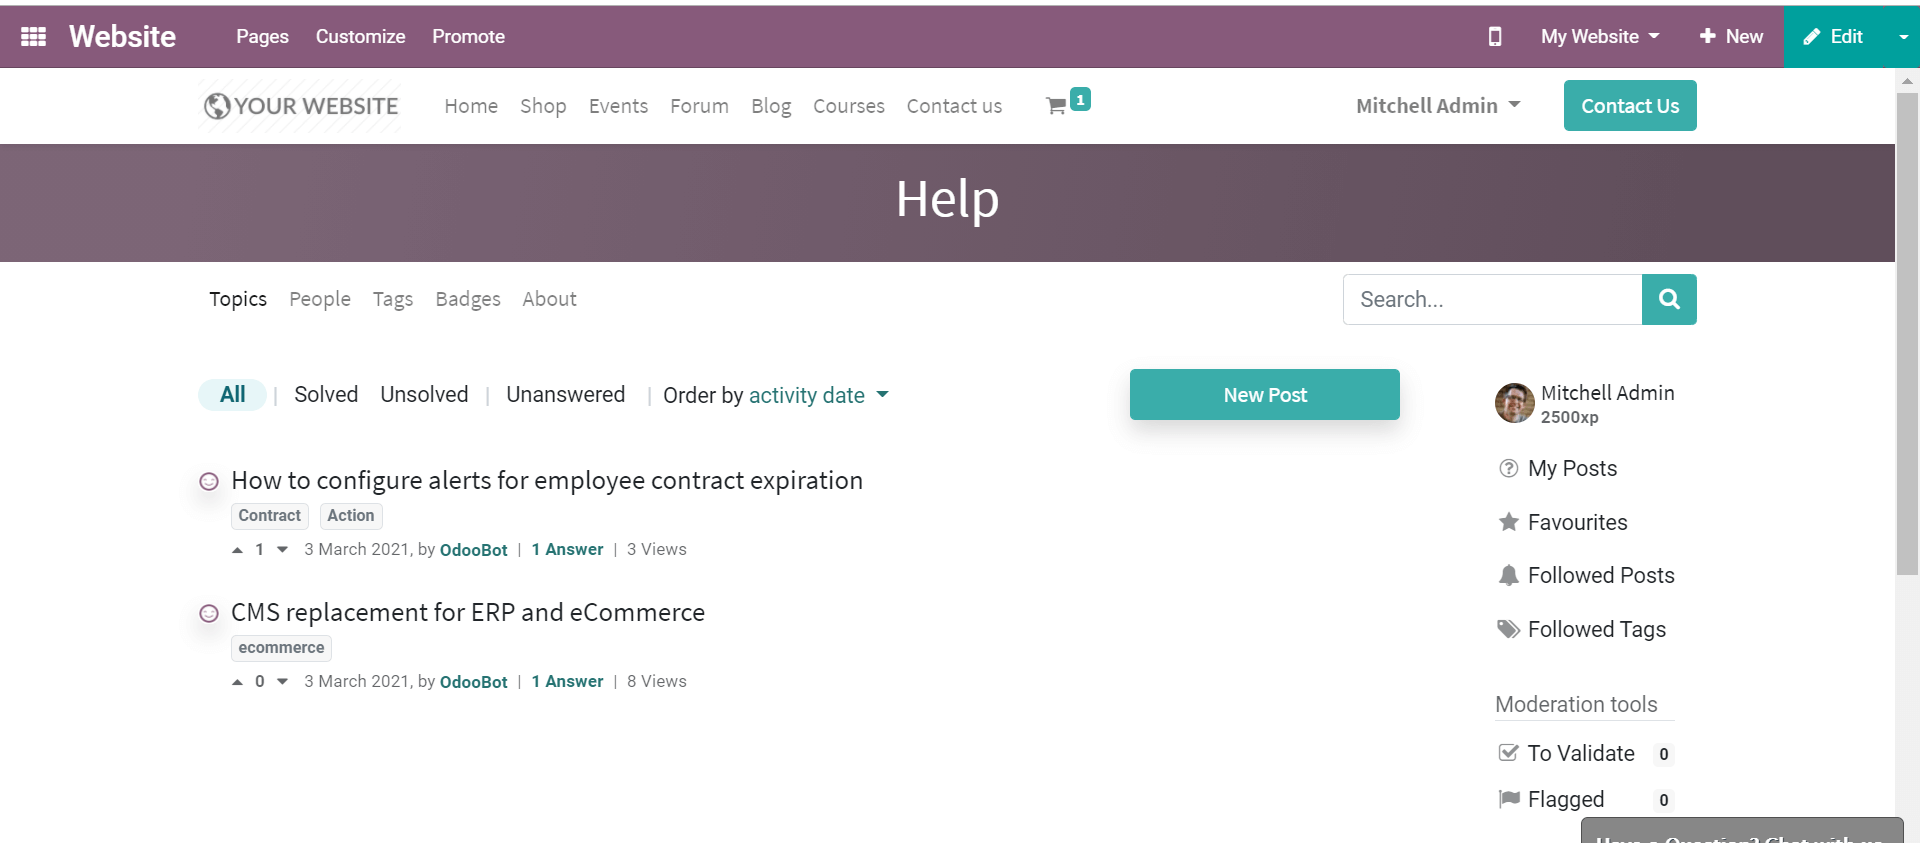
Task: Click the Action tag
Action: click(x=351, y=516)
